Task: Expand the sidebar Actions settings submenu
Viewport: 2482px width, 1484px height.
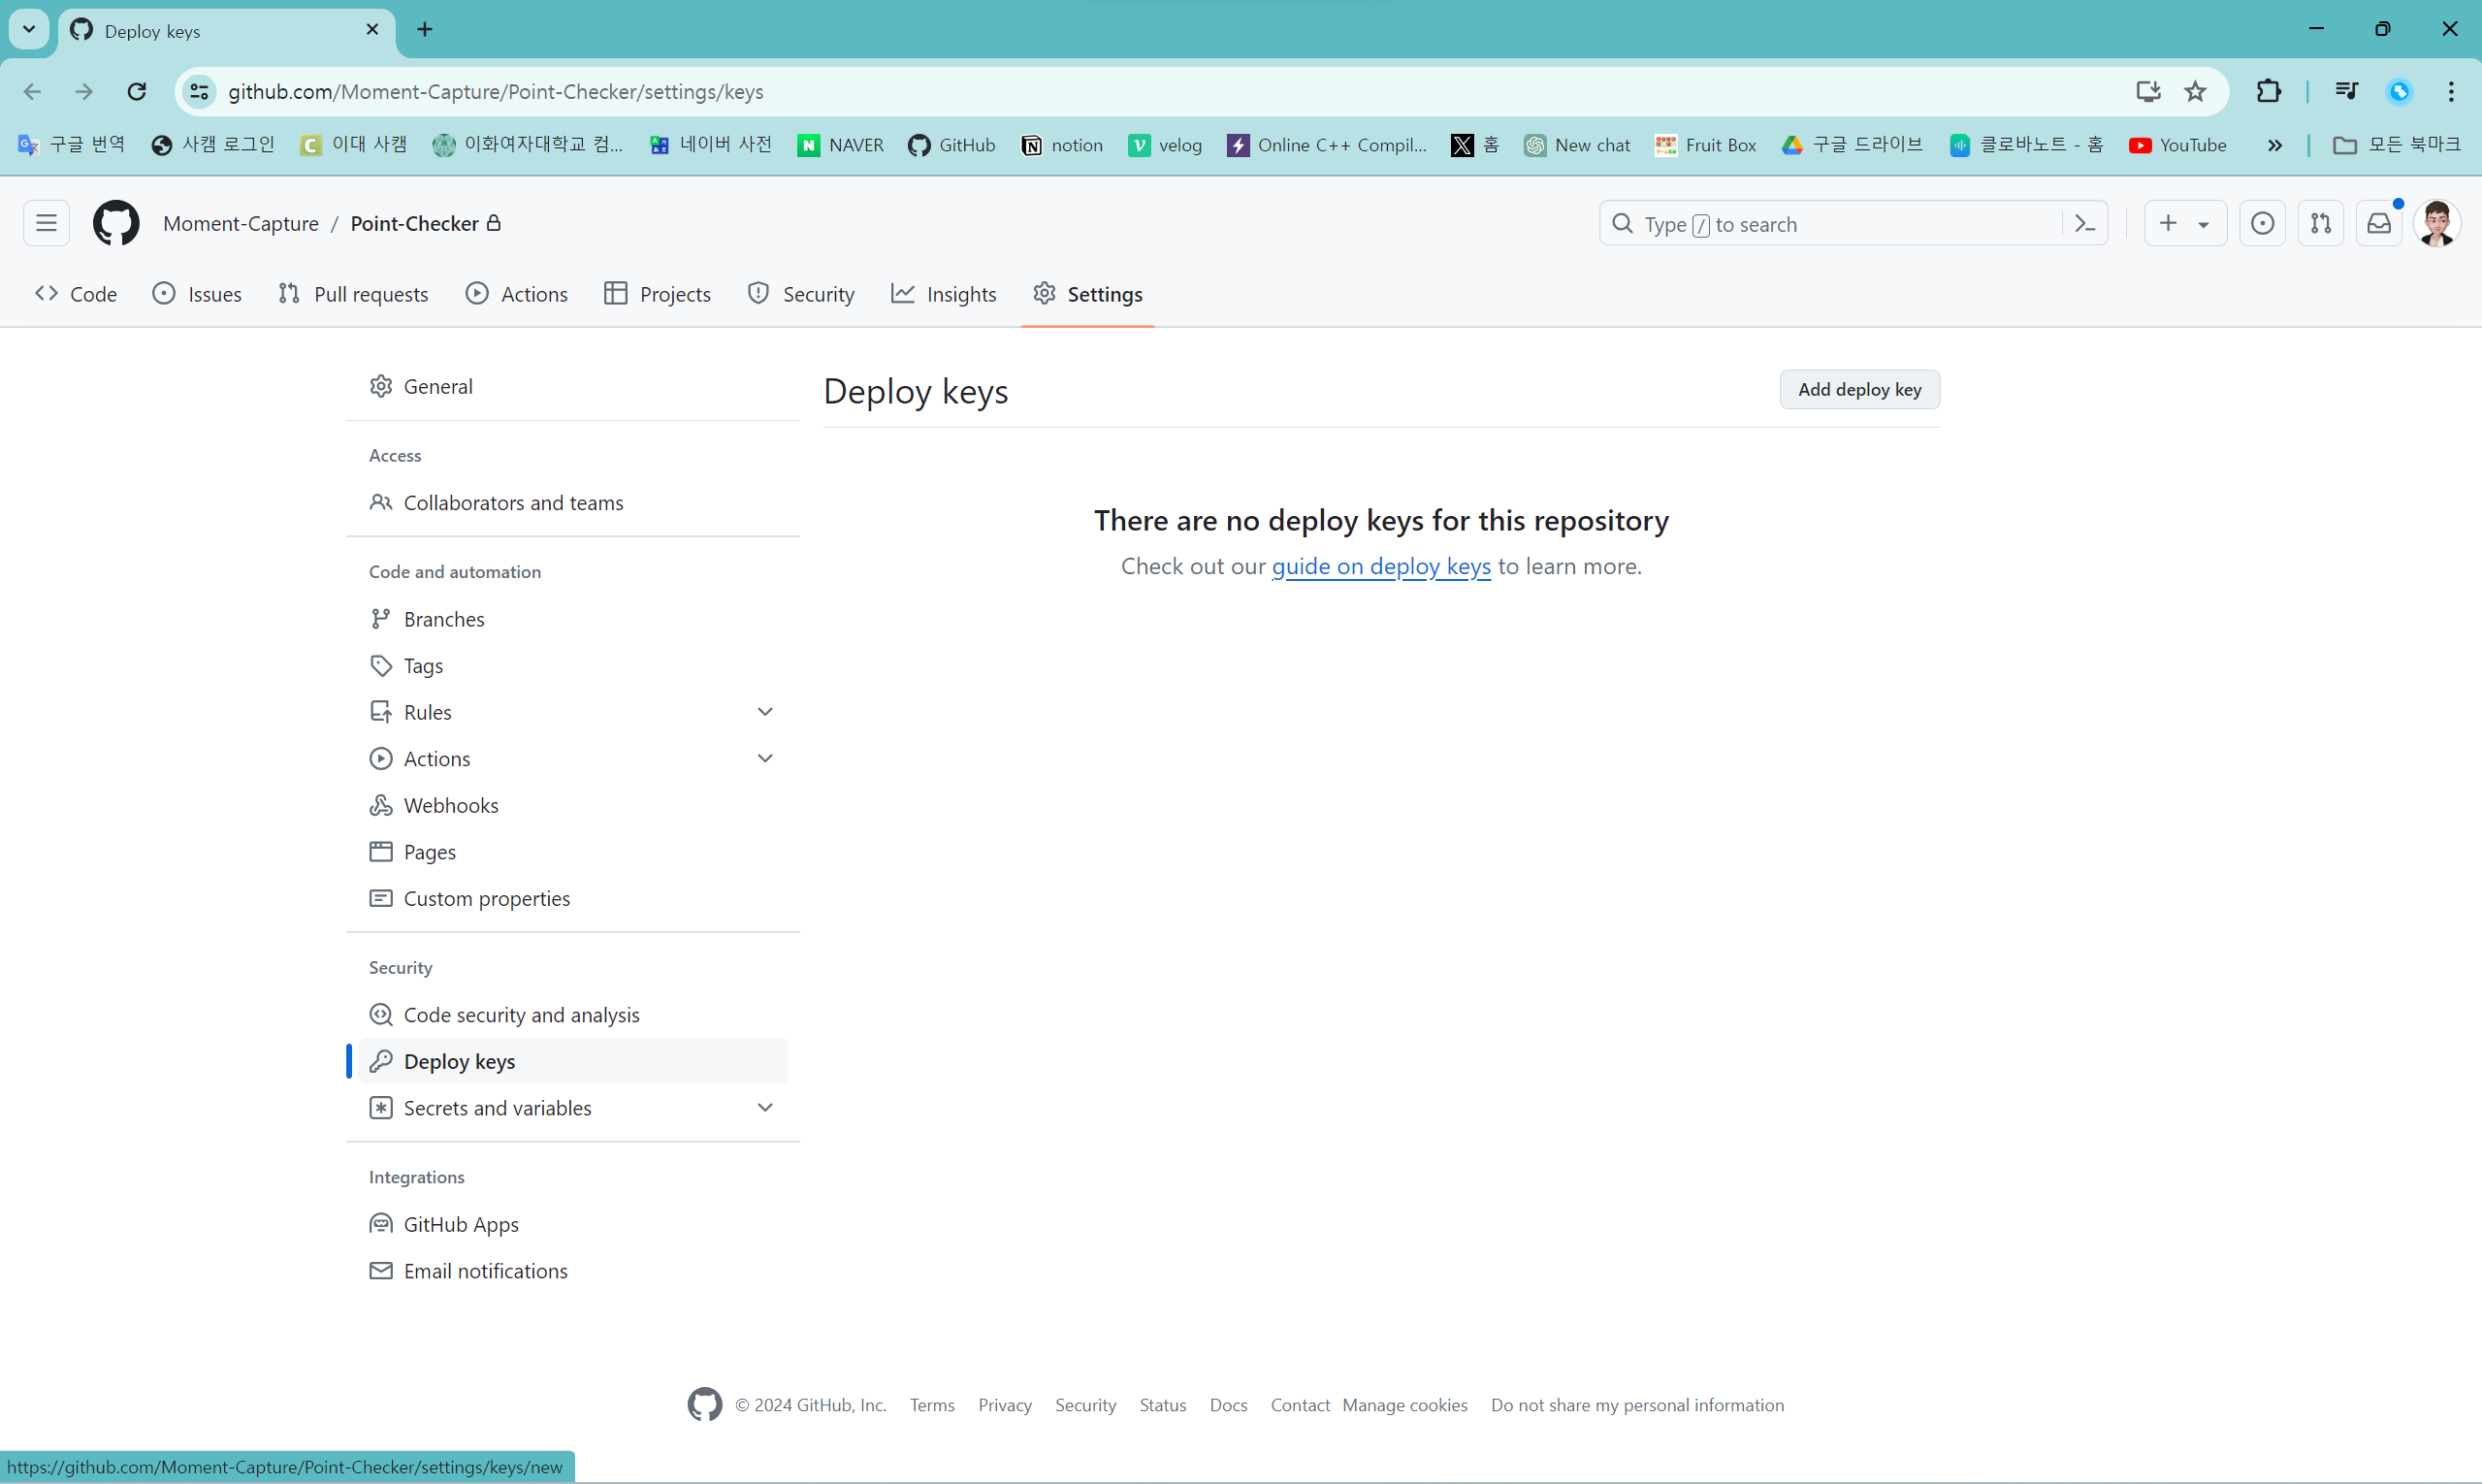Action: pos(765,759)
